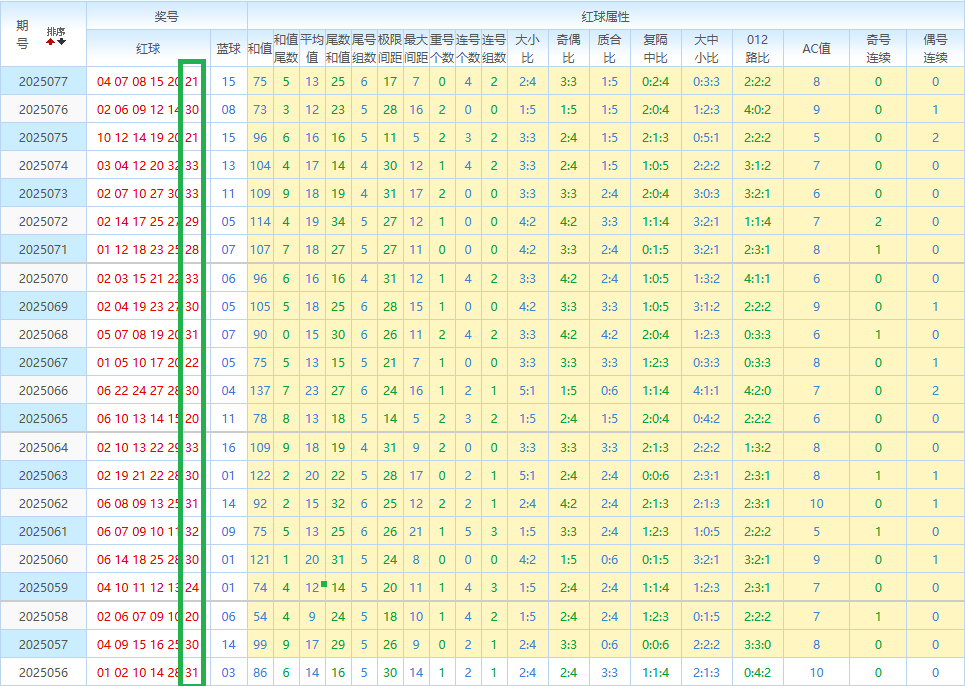The height and width of the screenshot is (686, 965).
Task: Click the 尾号组数 column header
Action: (x=364, y=49)
